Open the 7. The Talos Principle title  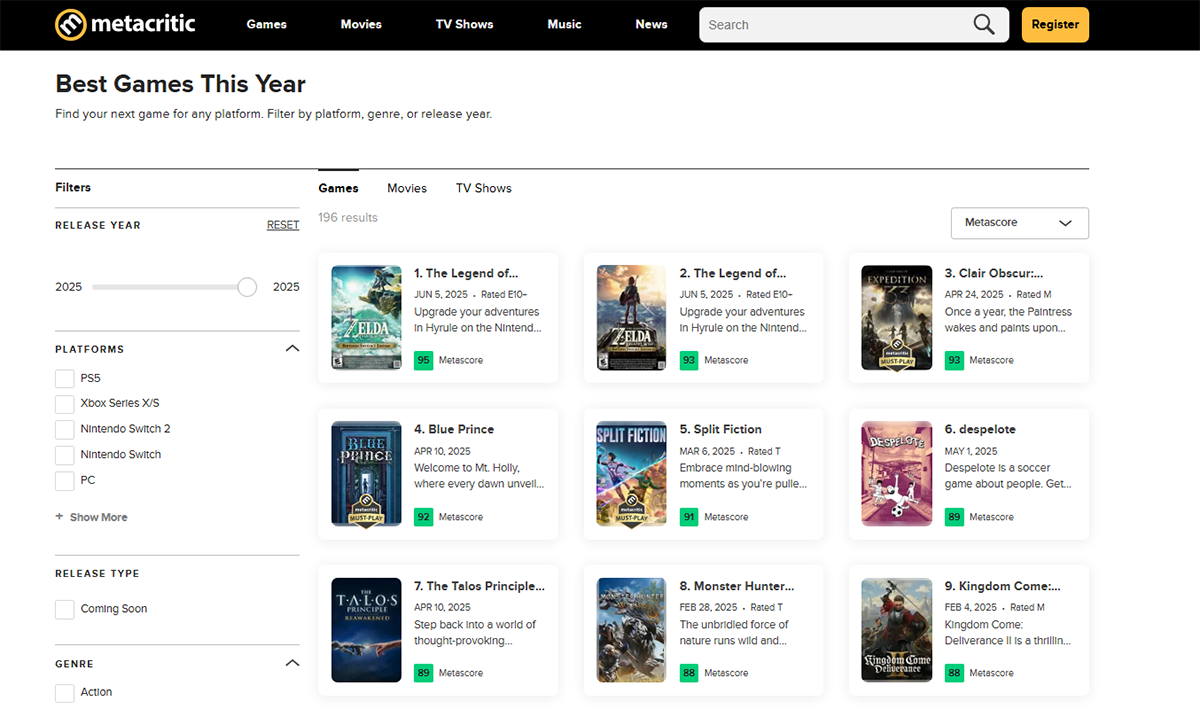[480, 586]
